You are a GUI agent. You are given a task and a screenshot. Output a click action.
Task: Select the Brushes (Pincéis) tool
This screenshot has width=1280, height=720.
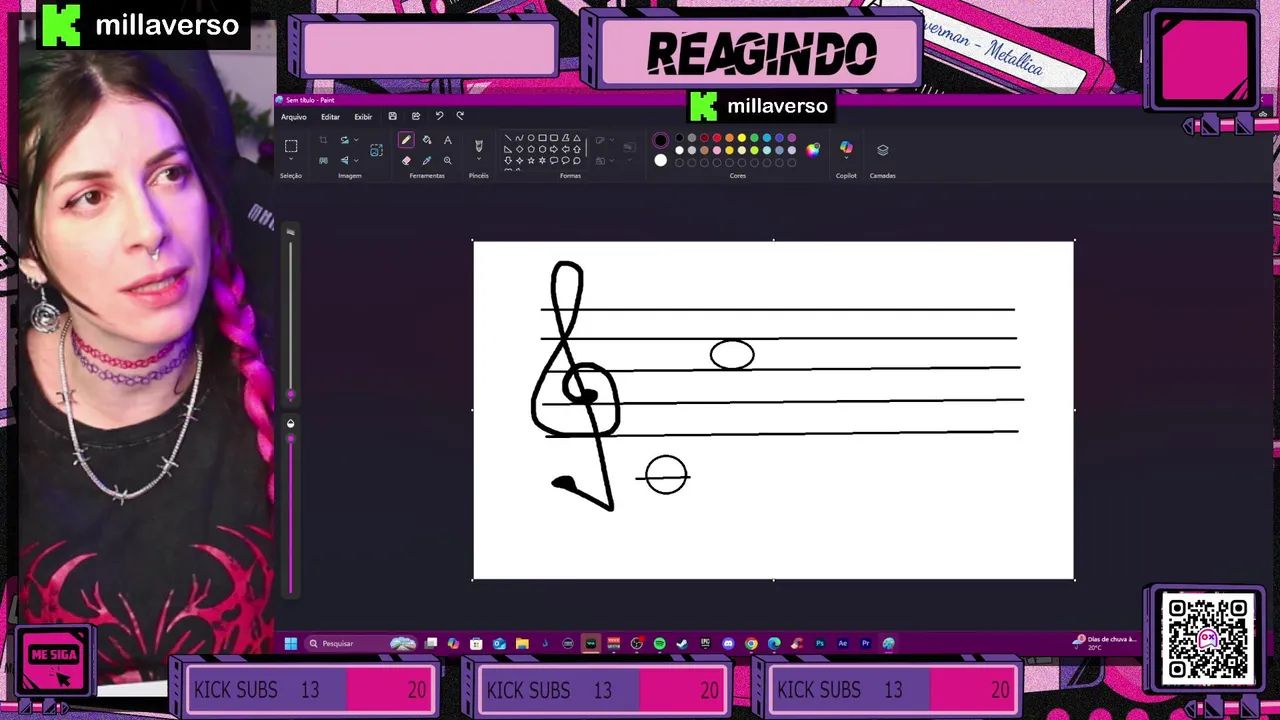(x=478, y=144)
